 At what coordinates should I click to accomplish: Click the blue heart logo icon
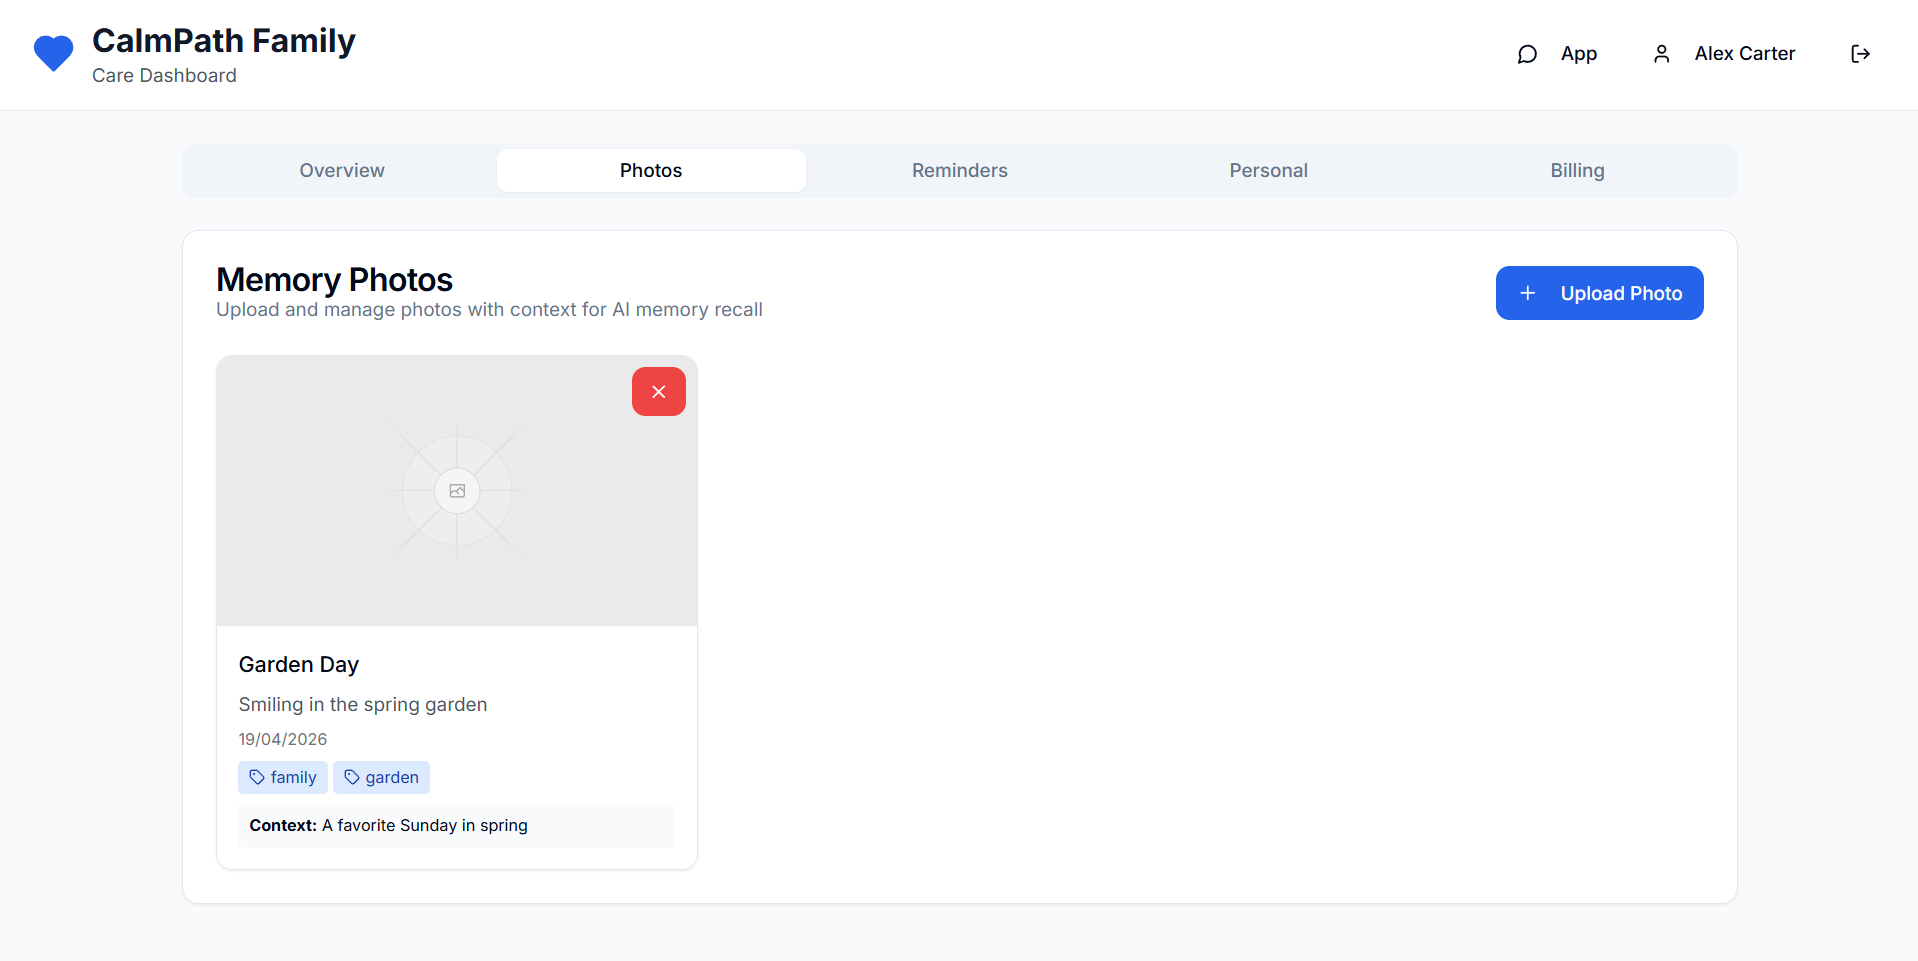pyautogui.click(x=54, y=53)
